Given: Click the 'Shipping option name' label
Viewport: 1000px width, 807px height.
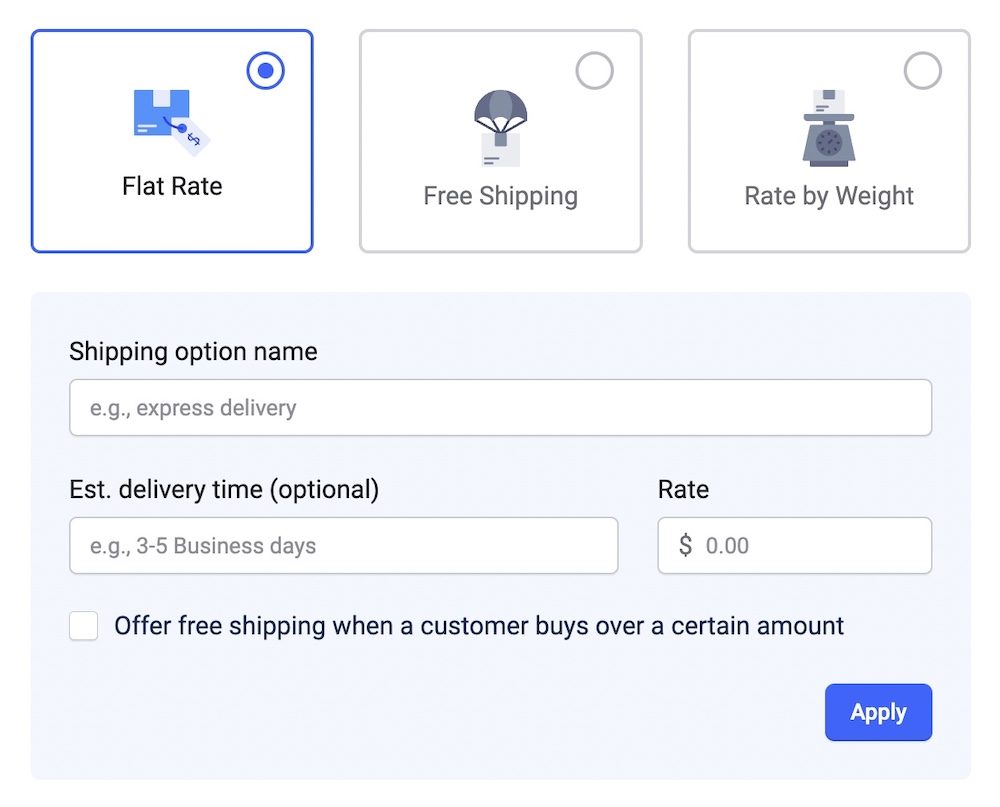Looking at the screenshot, I should point(193,352).
